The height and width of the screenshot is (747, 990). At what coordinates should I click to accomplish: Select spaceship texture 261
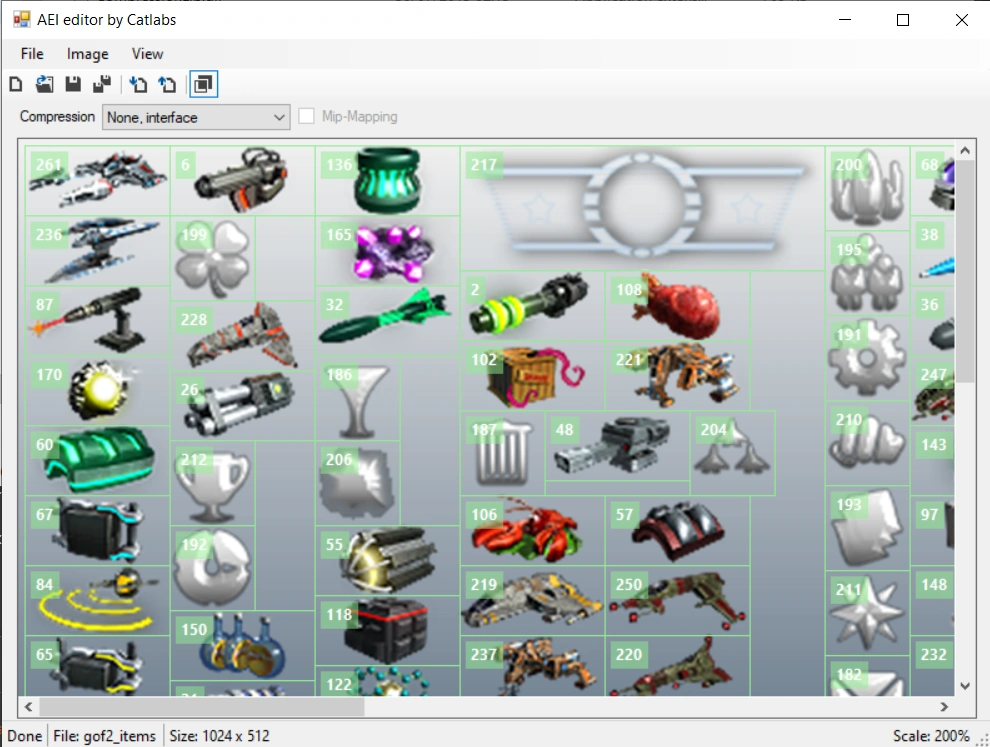coord(97,181)
